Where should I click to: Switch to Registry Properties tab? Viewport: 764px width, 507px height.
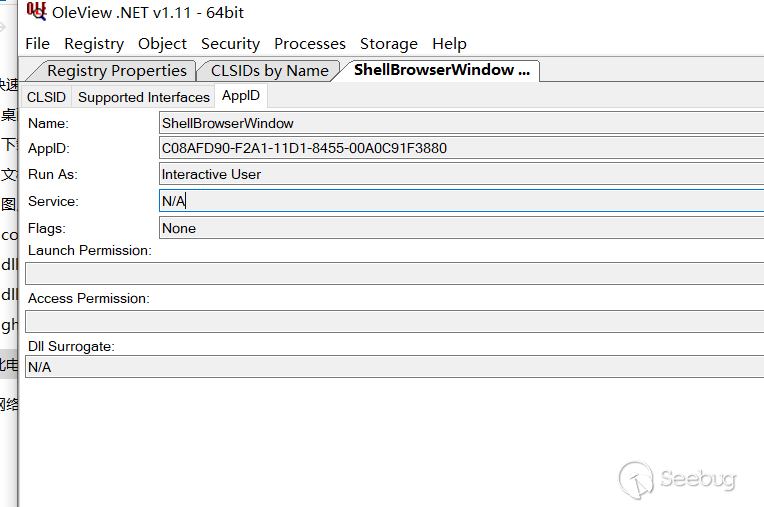pos(116,71)
